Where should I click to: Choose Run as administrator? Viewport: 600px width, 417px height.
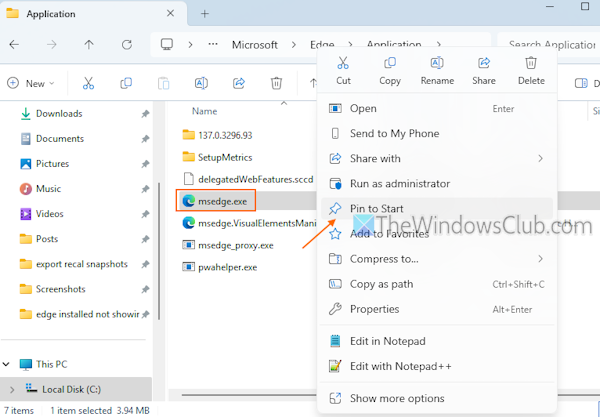[437, 184]
